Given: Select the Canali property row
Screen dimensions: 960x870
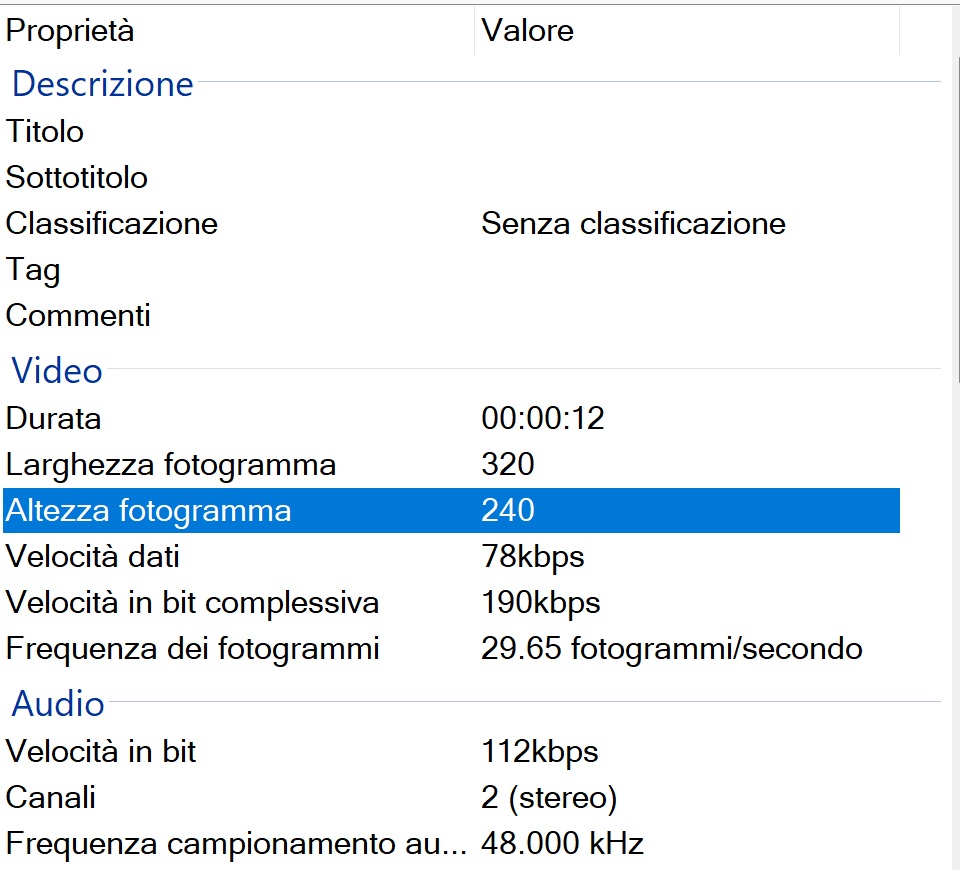Looking at the screenshot, I should [51, 797].
